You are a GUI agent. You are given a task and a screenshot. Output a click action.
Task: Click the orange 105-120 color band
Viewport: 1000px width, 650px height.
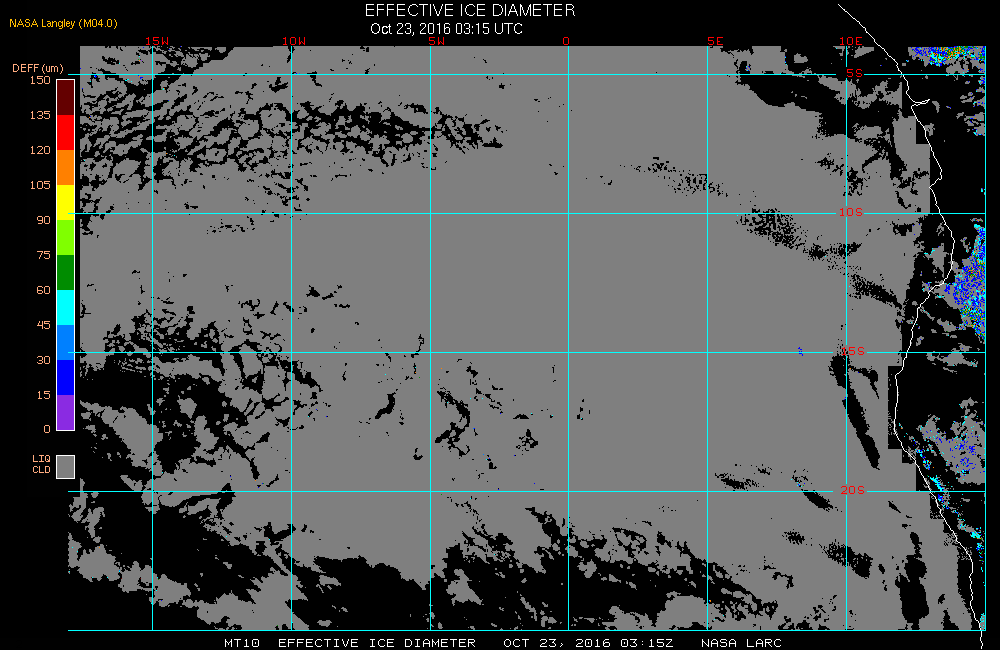coord(66,168)
